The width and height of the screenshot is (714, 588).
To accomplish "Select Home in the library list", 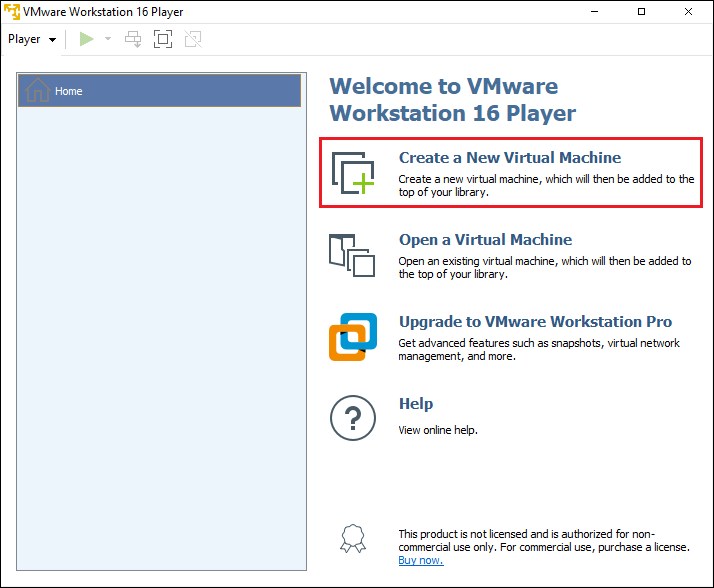I will pos(160,91).
